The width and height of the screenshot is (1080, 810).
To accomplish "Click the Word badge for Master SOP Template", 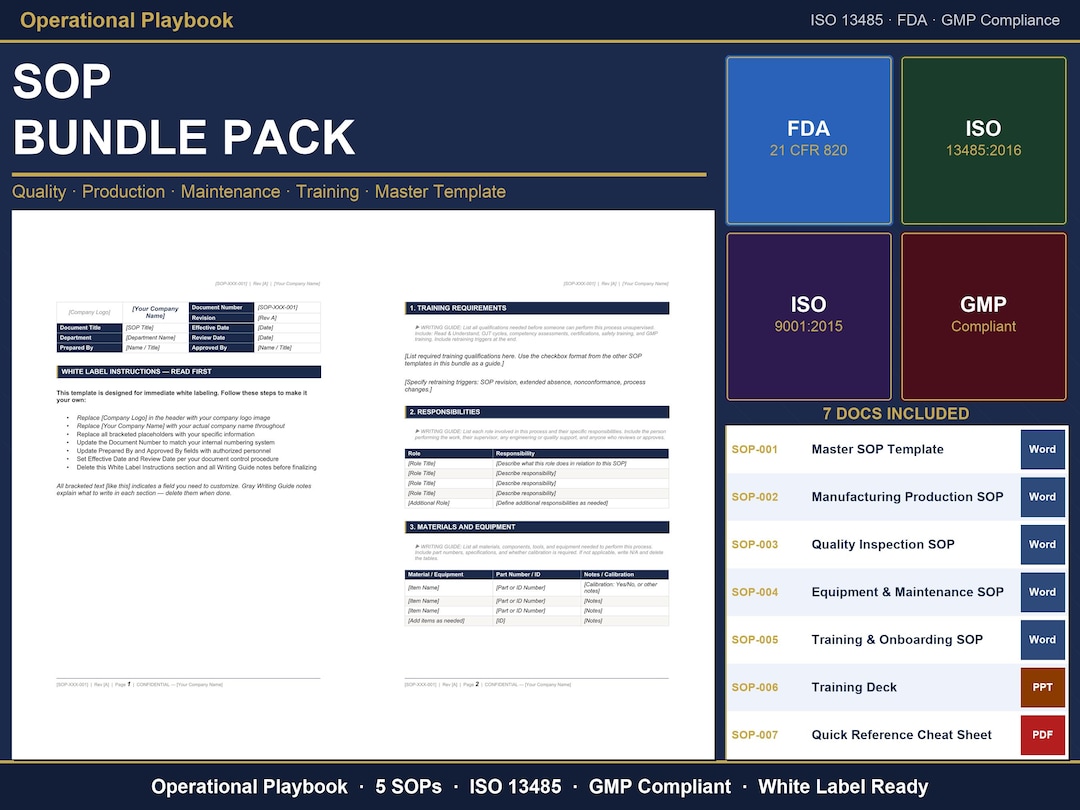I will click(x=1042, y=449).
